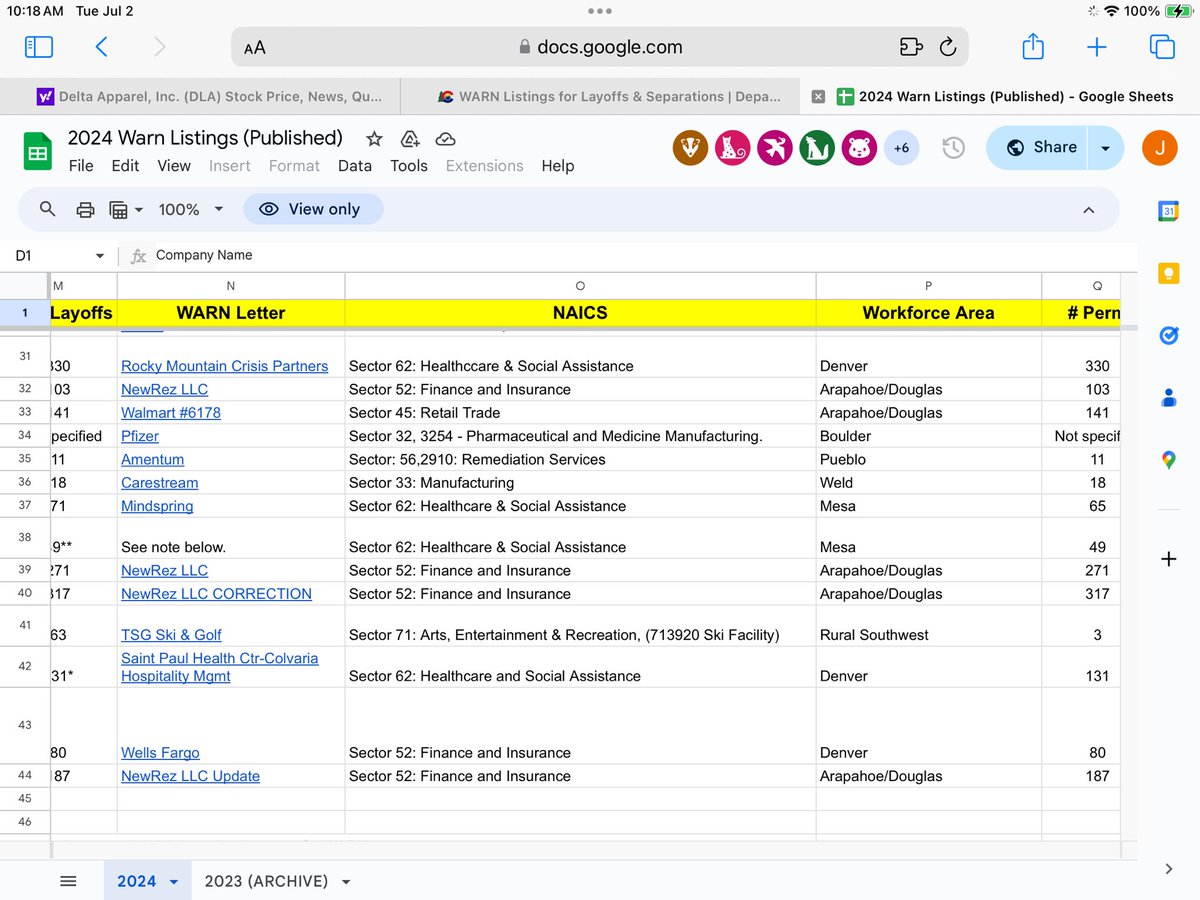Click the print icon in toolbar

click(x=85, y=210)
